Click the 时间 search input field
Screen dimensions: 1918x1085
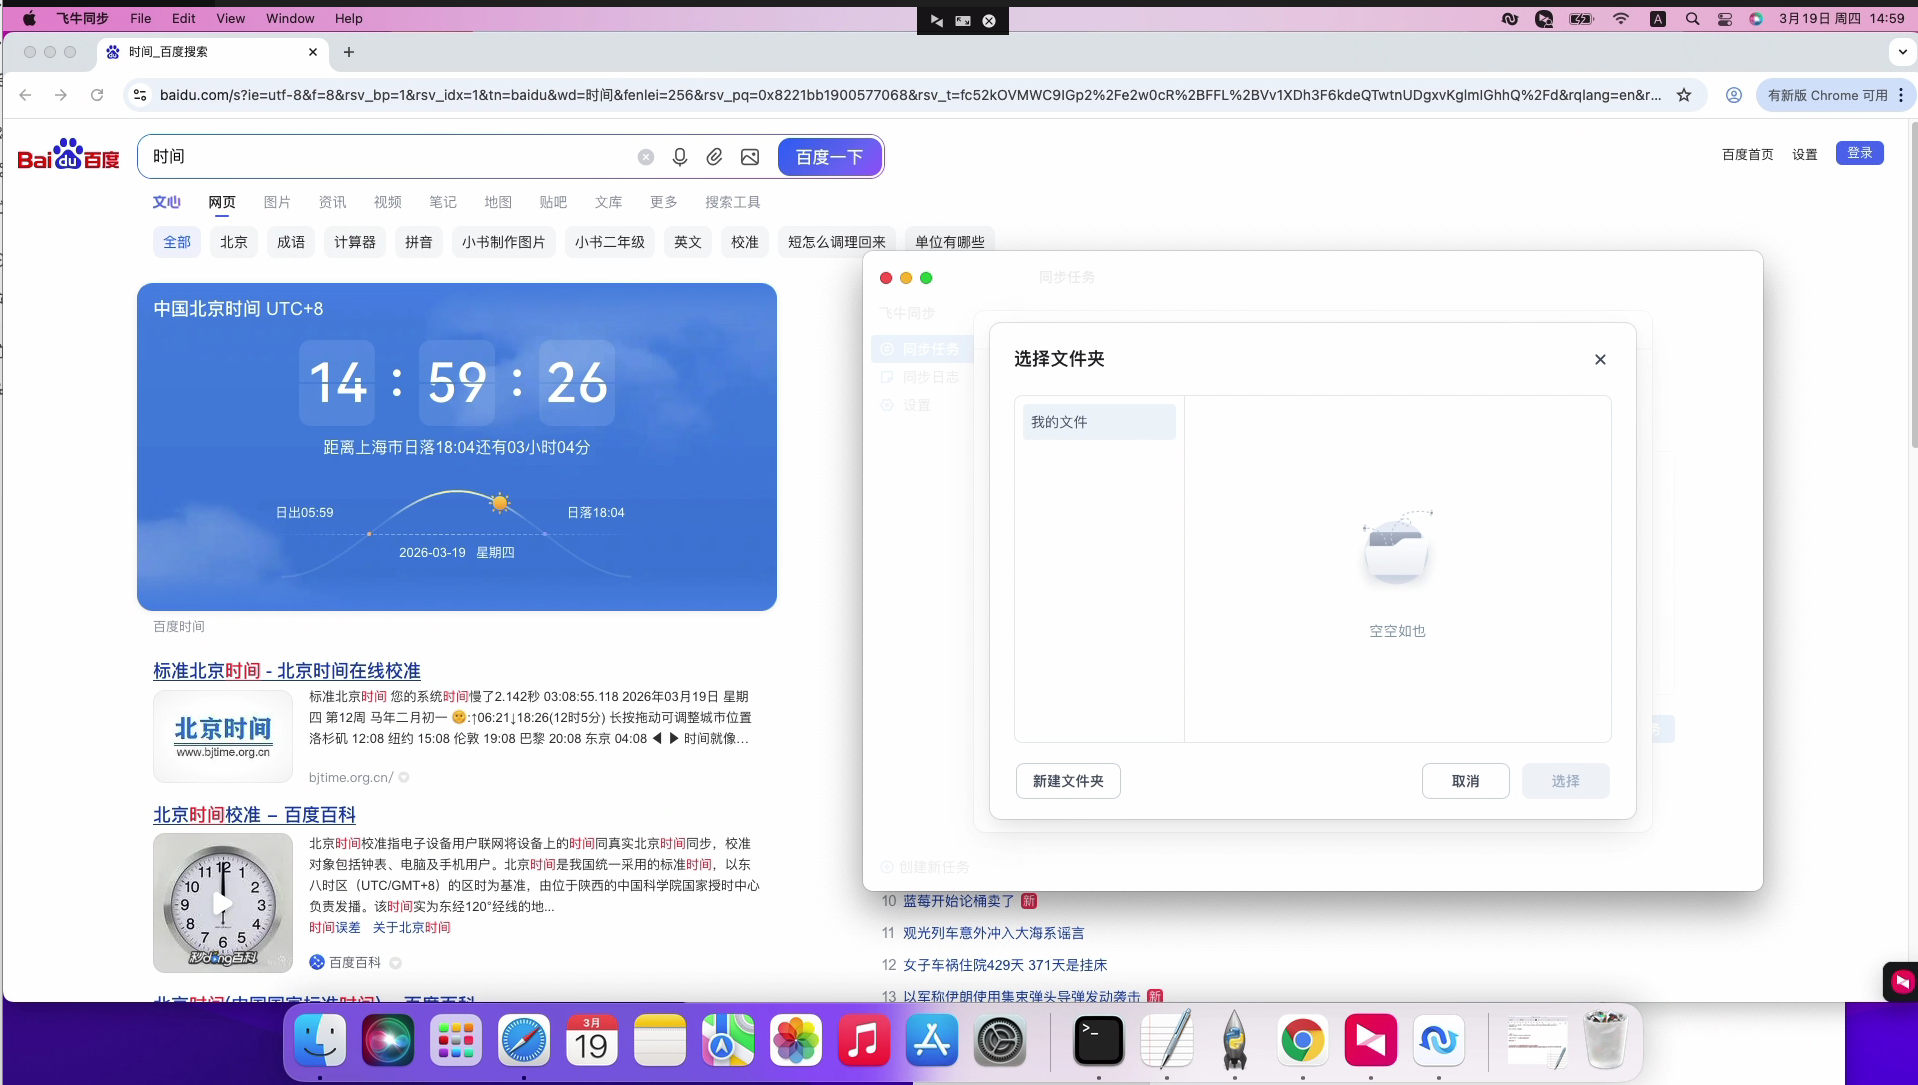390,157
